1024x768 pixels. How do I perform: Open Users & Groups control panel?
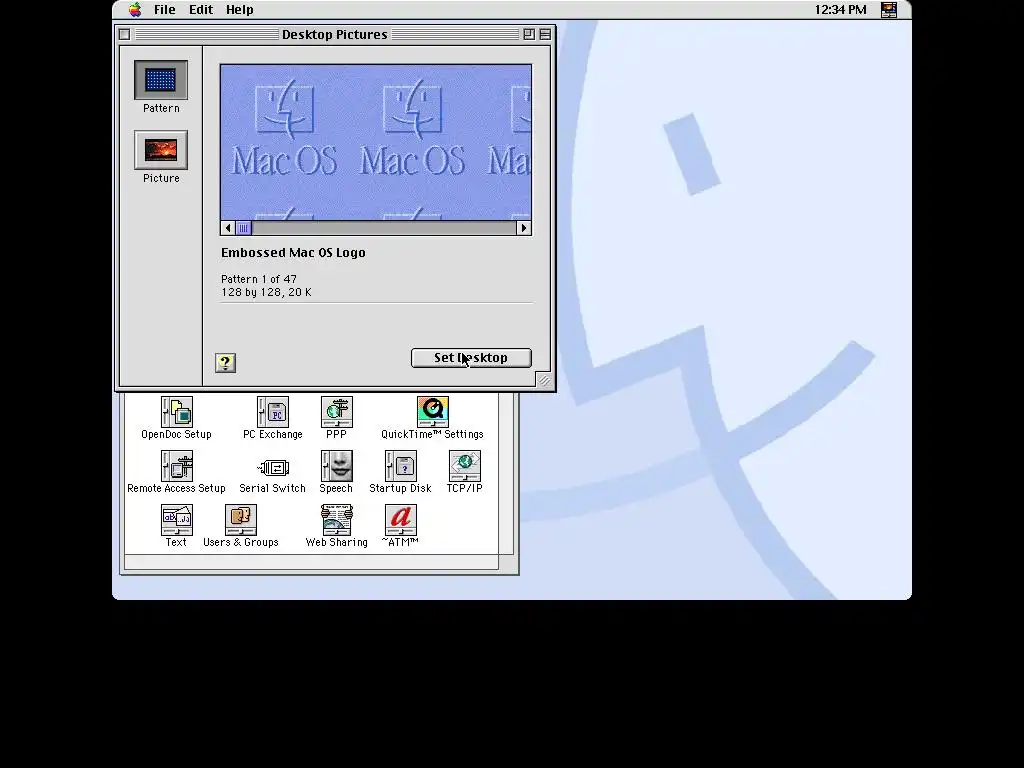pos(240,520)
